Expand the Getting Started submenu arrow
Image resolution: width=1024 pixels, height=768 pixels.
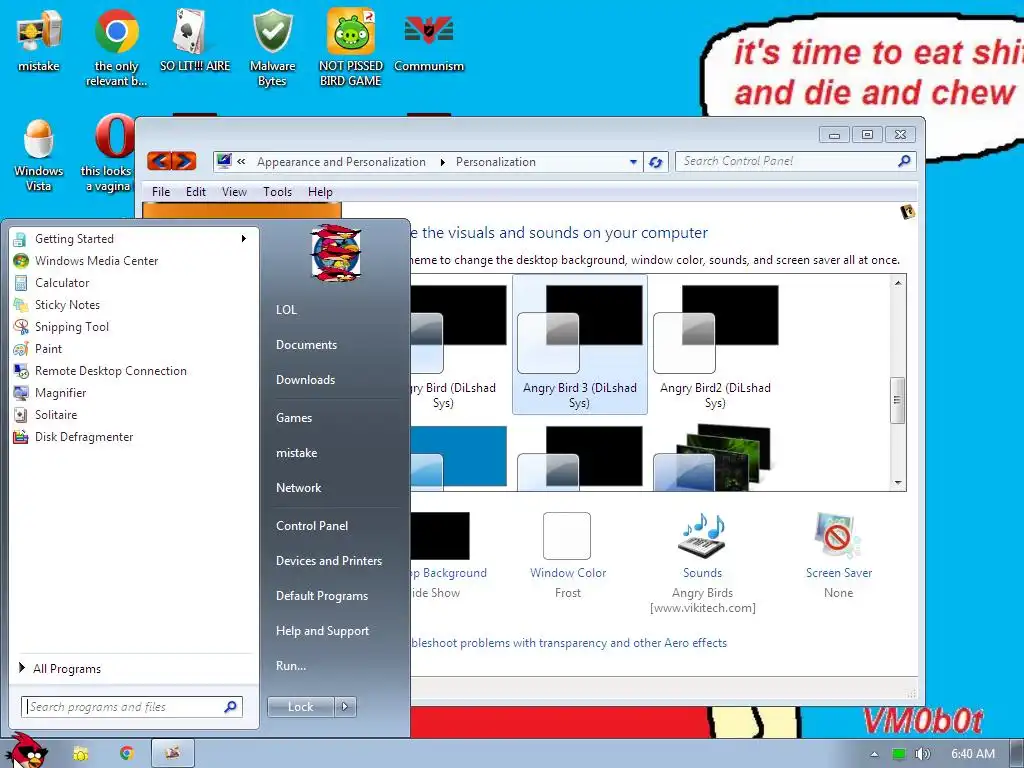tap(244, 239)
